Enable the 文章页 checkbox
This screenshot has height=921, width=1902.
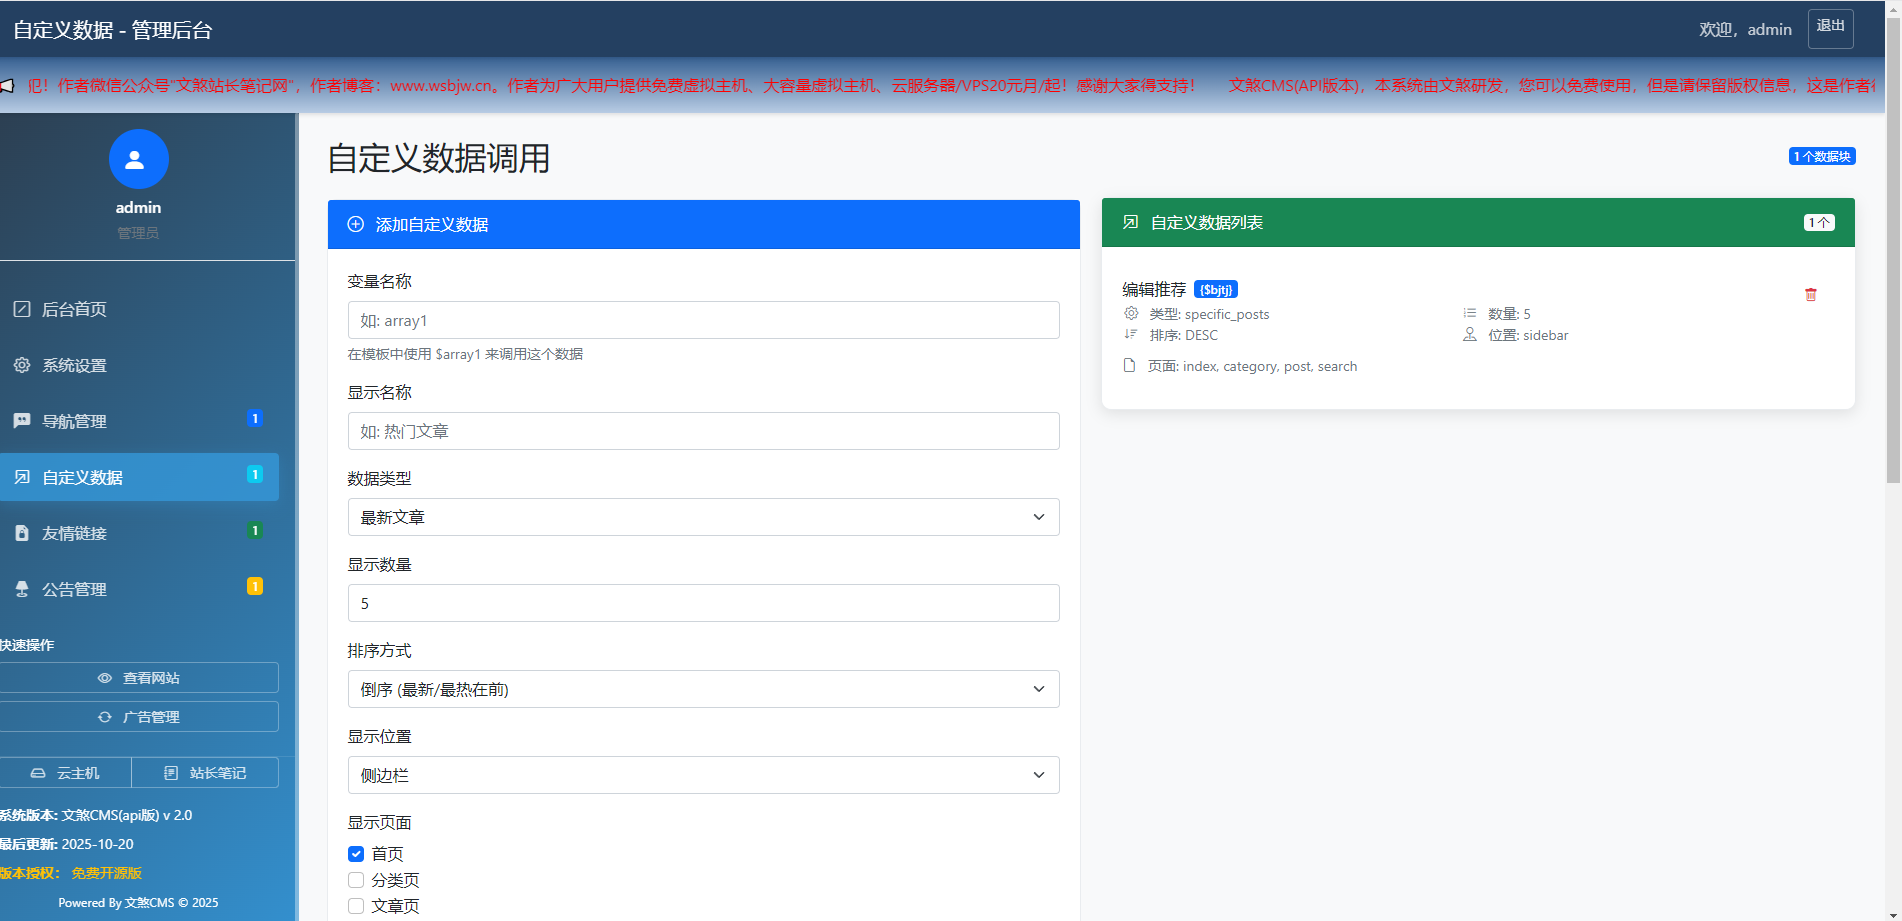tap(356, 906)
